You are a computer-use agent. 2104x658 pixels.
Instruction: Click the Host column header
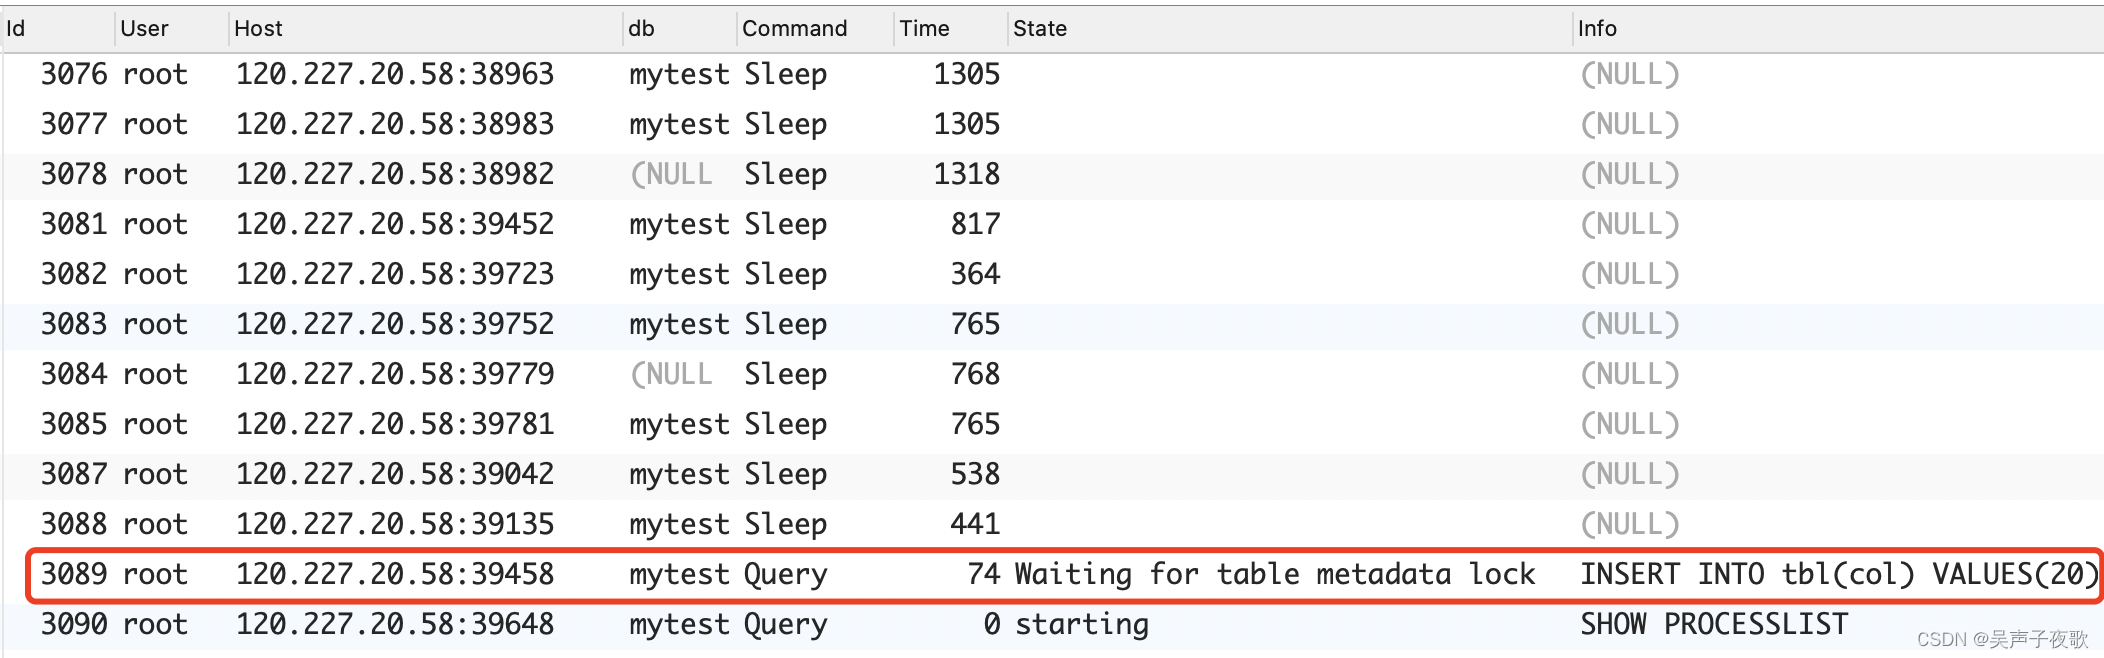coord(425,29)
